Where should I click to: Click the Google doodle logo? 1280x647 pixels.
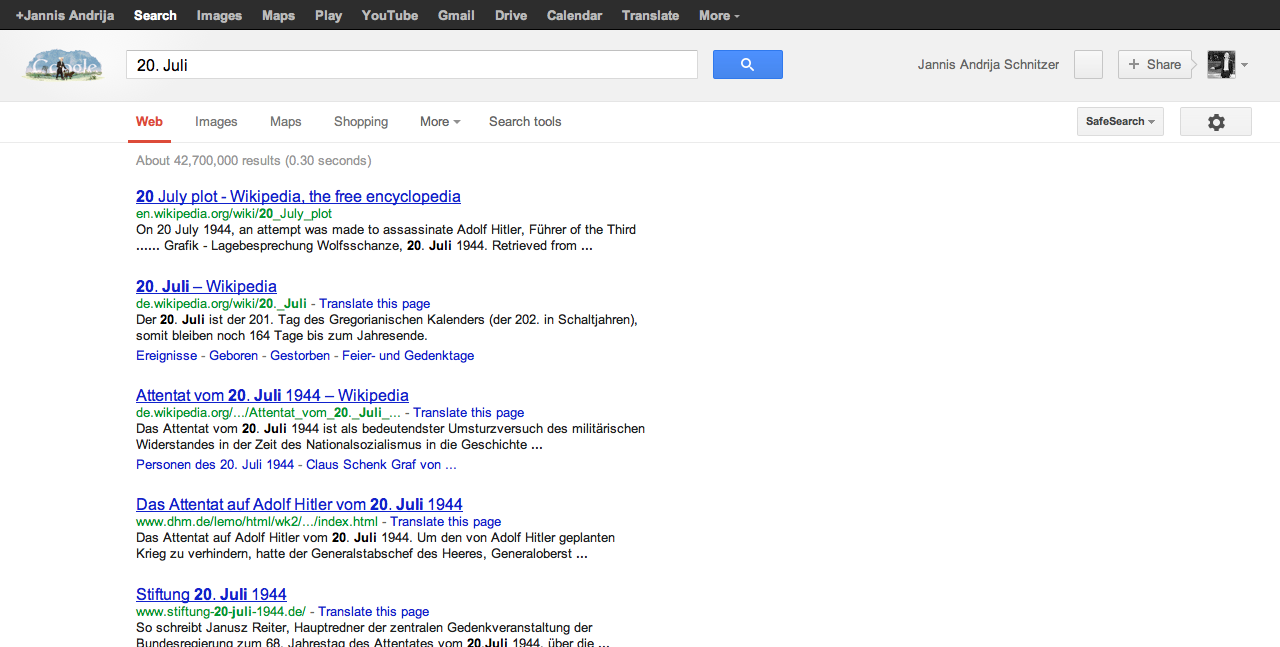[x=64, y=65]
